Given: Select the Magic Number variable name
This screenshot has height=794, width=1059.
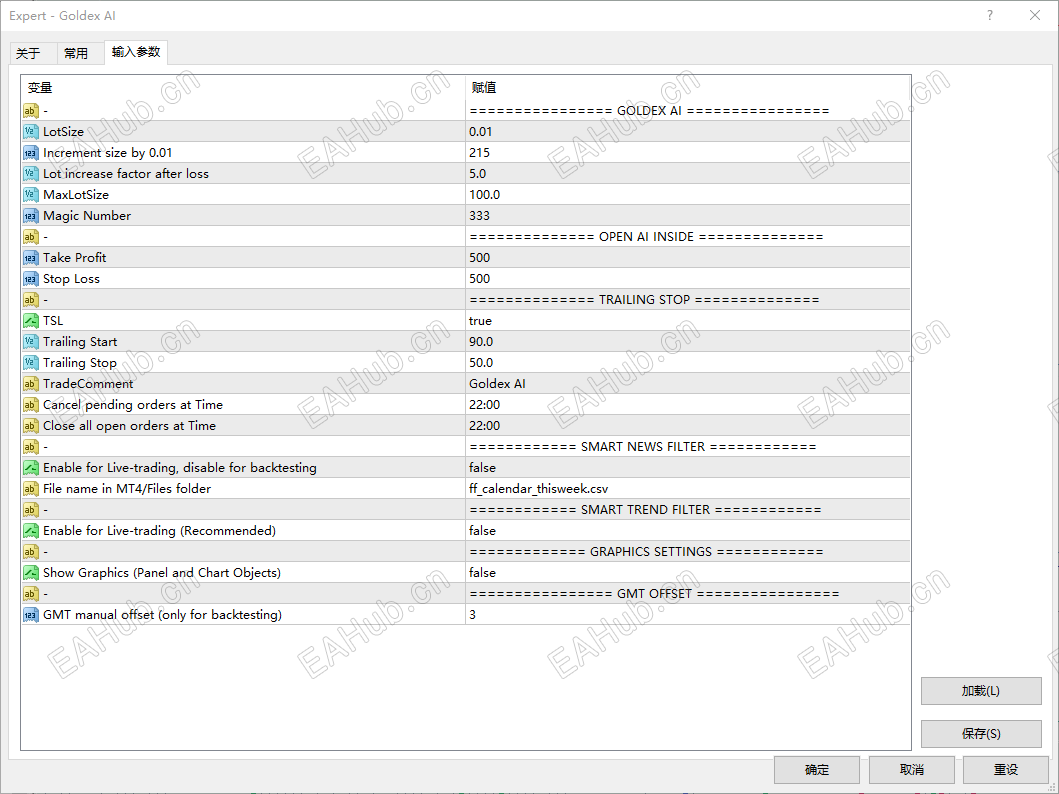Looking at the screenshot, I should coord(87,215).
